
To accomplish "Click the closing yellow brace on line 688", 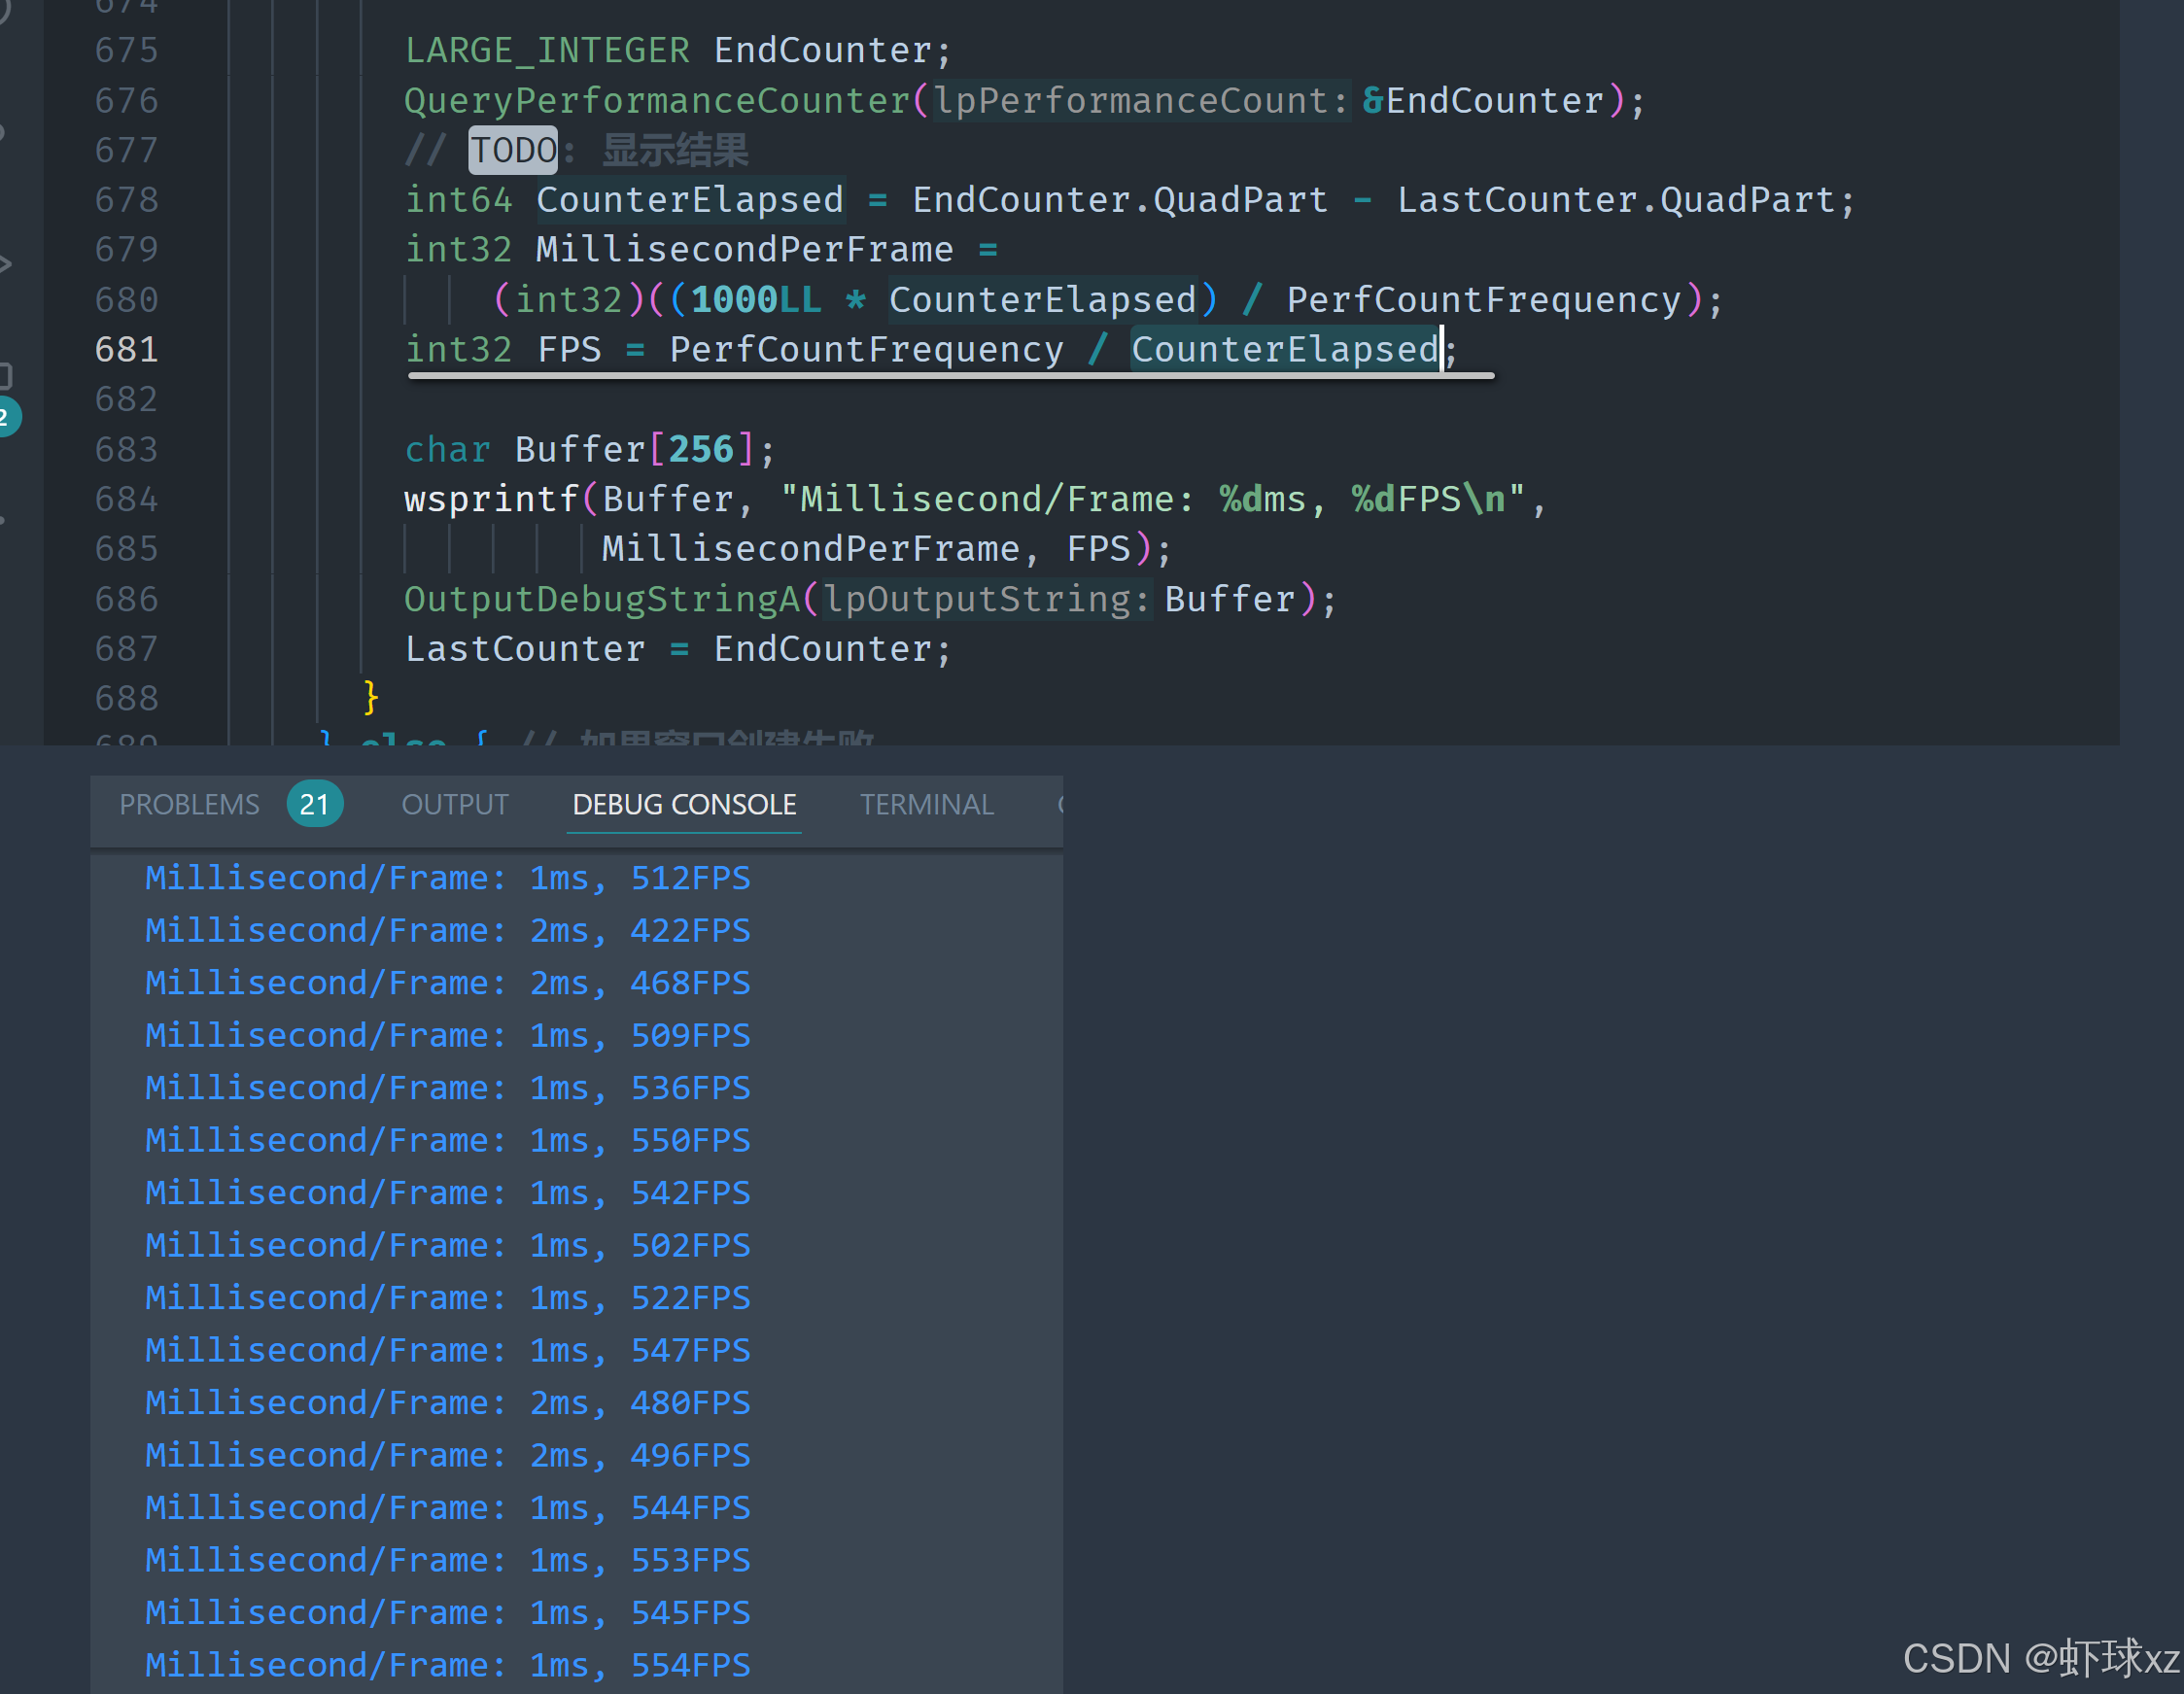I will 371,697.
